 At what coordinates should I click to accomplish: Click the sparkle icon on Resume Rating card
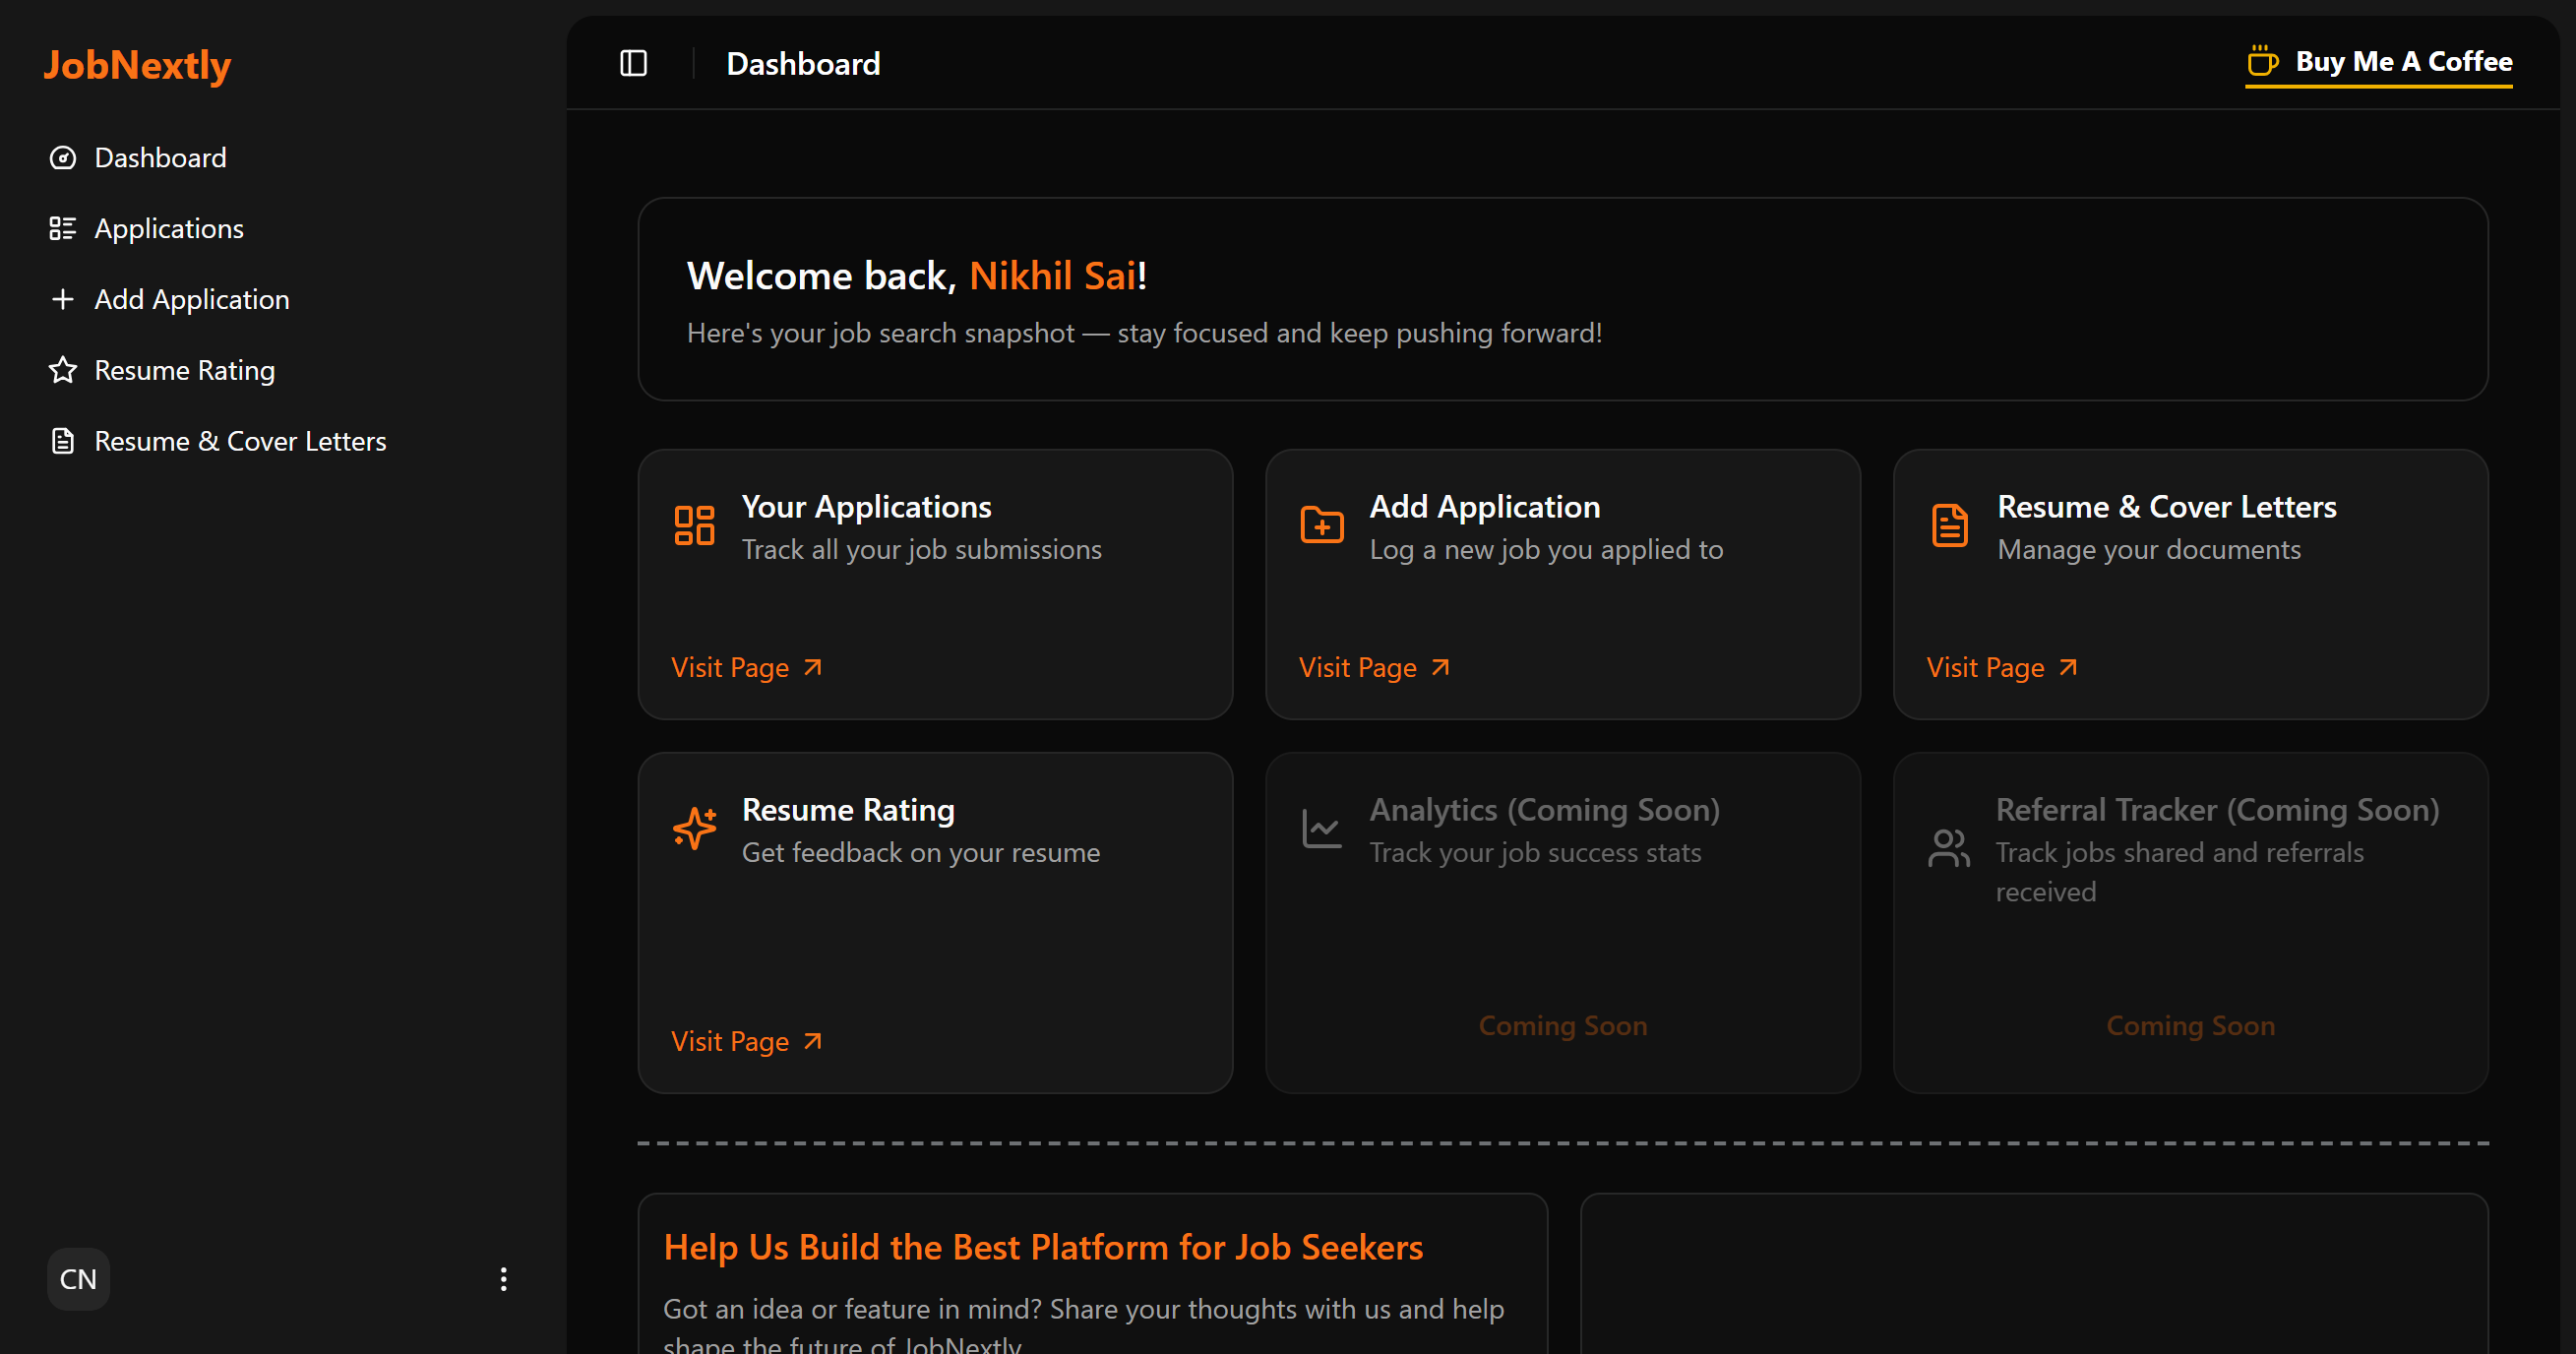click(695, 828)
